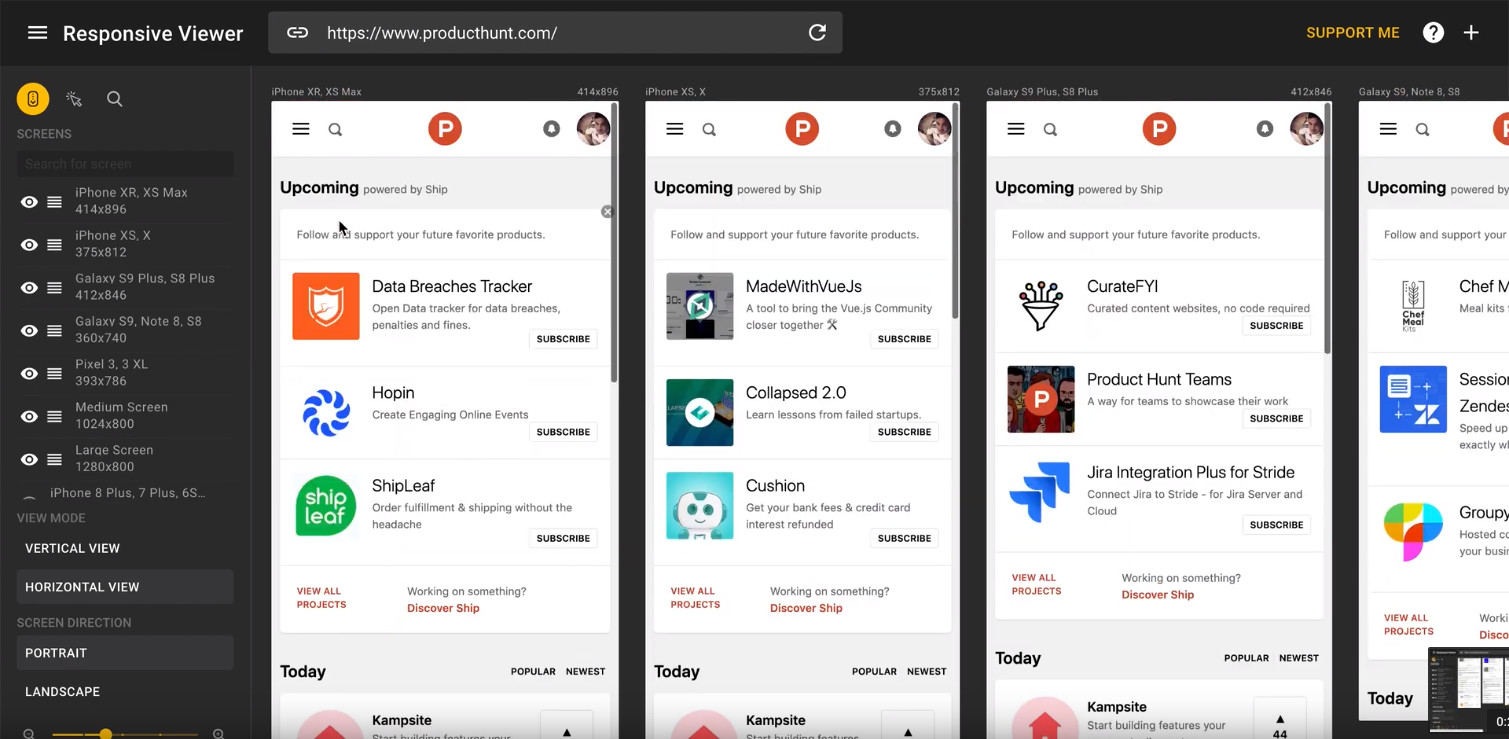Click search icon in iPhone XR screen

click(336, 130)
